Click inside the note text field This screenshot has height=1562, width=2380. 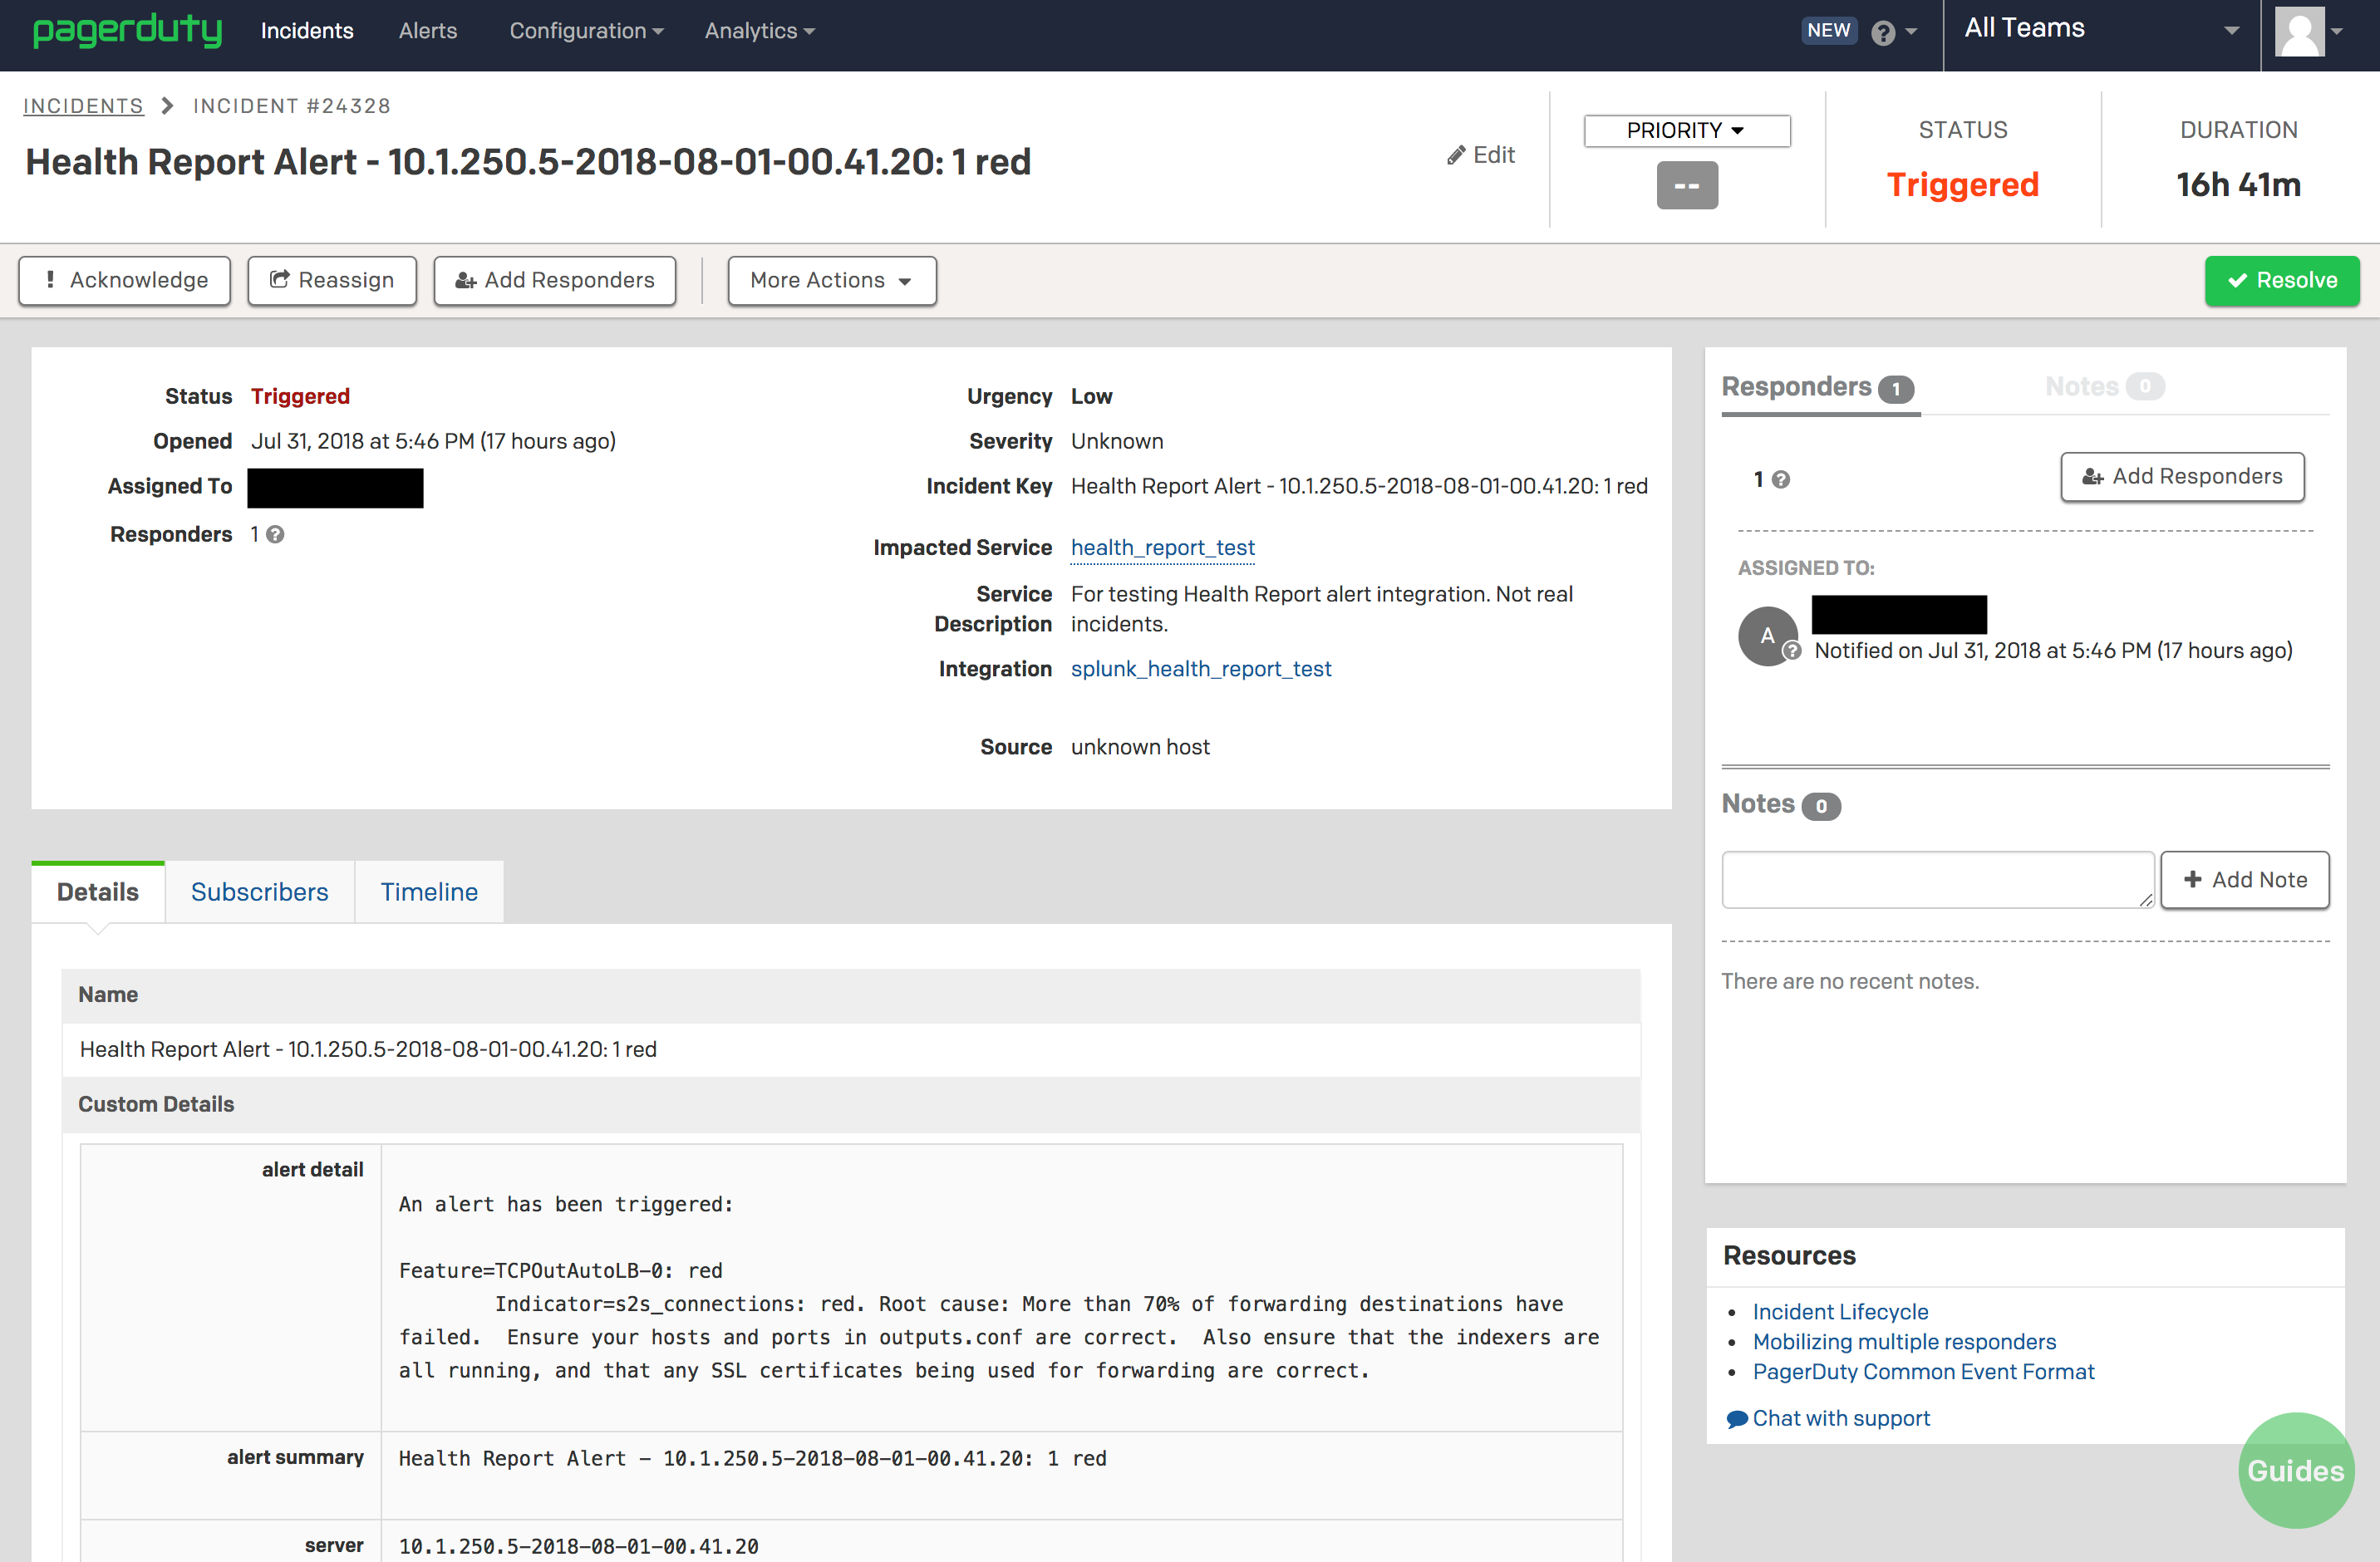(1937, 879)
